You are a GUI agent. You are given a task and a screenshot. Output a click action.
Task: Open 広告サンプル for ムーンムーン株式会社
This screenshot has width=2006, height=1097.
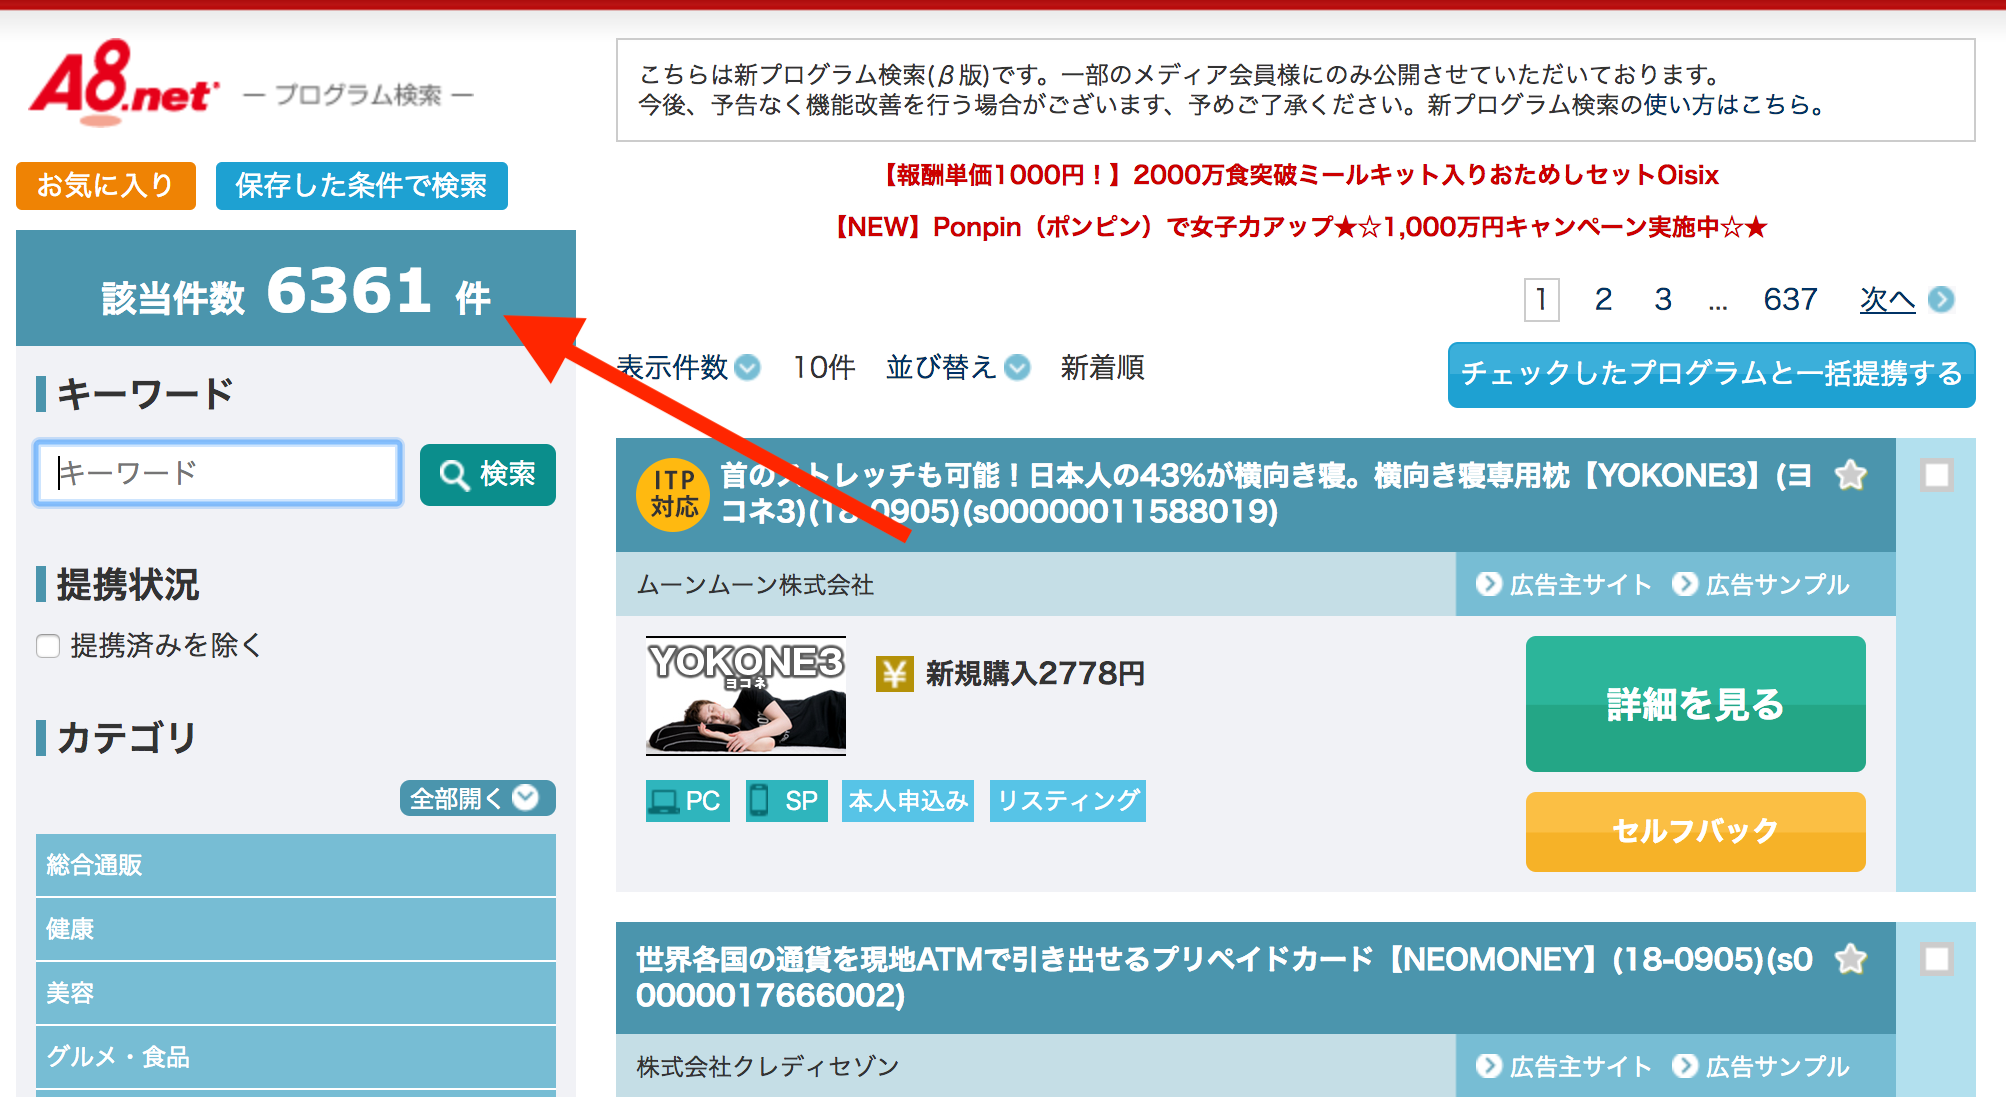pyautogui.click(x=1762, y=584)
